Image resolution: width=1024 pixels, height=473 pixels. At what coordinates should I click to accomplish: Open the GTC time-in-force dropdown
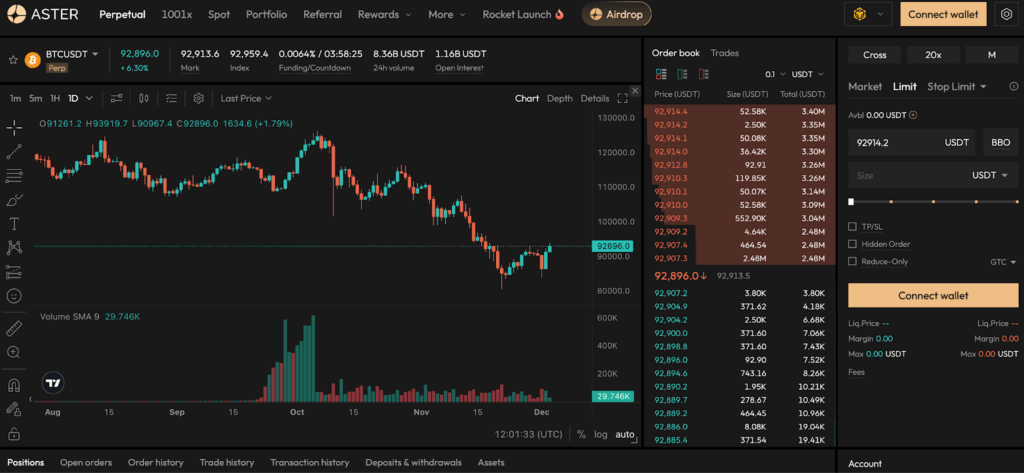1003,261
